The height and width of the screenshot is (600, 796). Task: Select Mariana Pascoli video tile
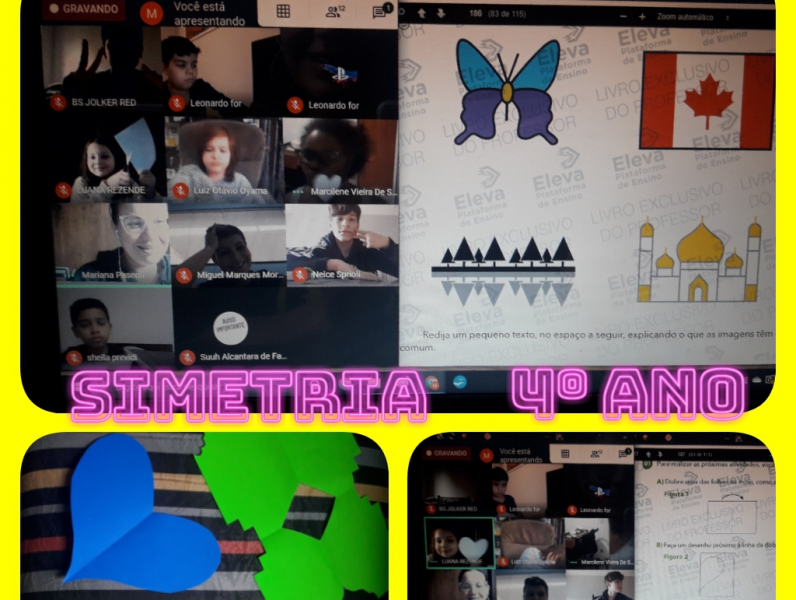(x=112, y=243)
